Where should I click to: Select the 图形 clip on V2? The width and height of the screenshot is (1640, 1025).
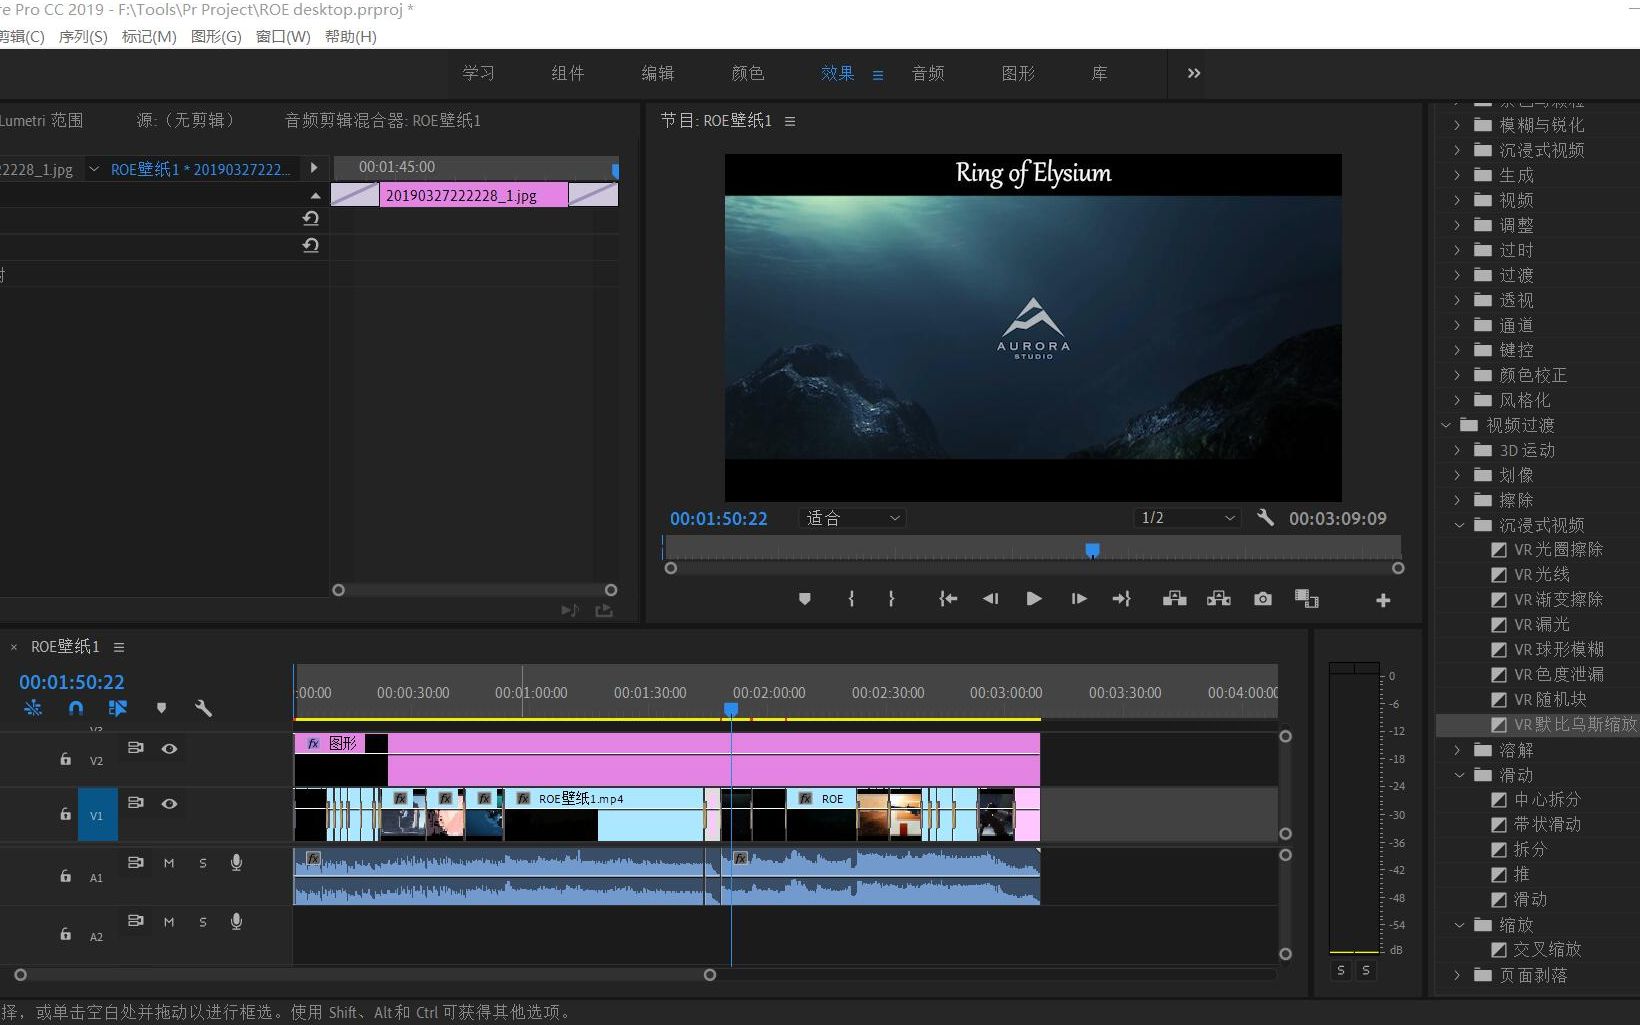click(667, 759)
